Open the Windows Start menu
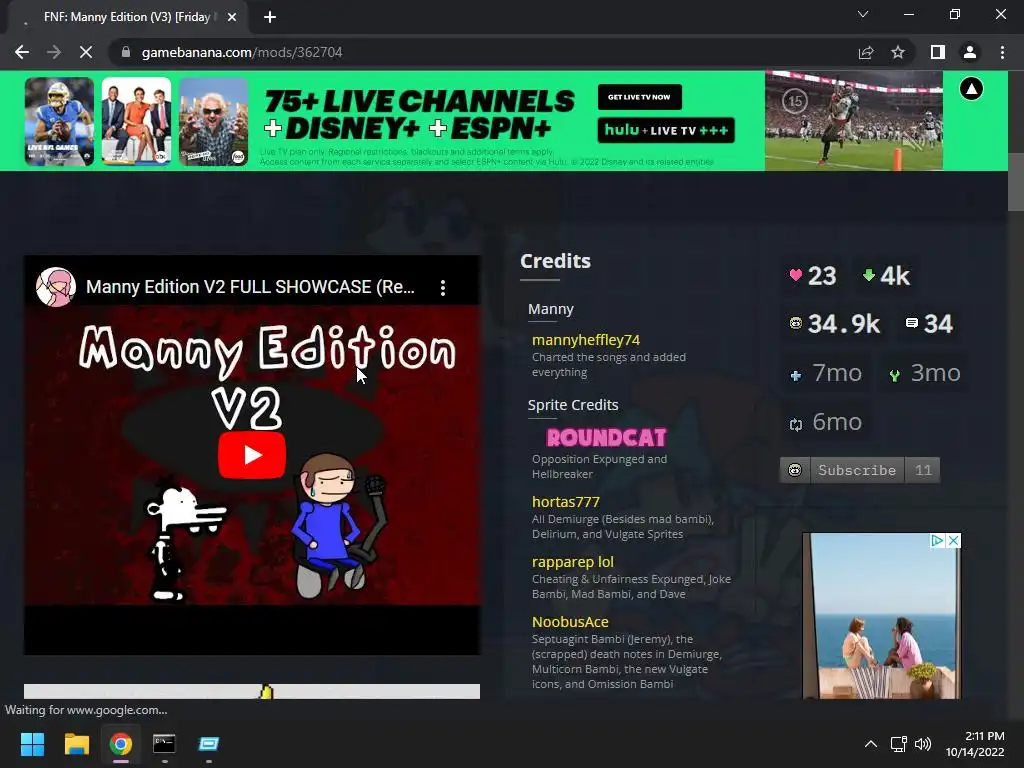Image resolution: width=1024 pixels, height=768 pixels. pyautogui.click(x=32, y=744)
